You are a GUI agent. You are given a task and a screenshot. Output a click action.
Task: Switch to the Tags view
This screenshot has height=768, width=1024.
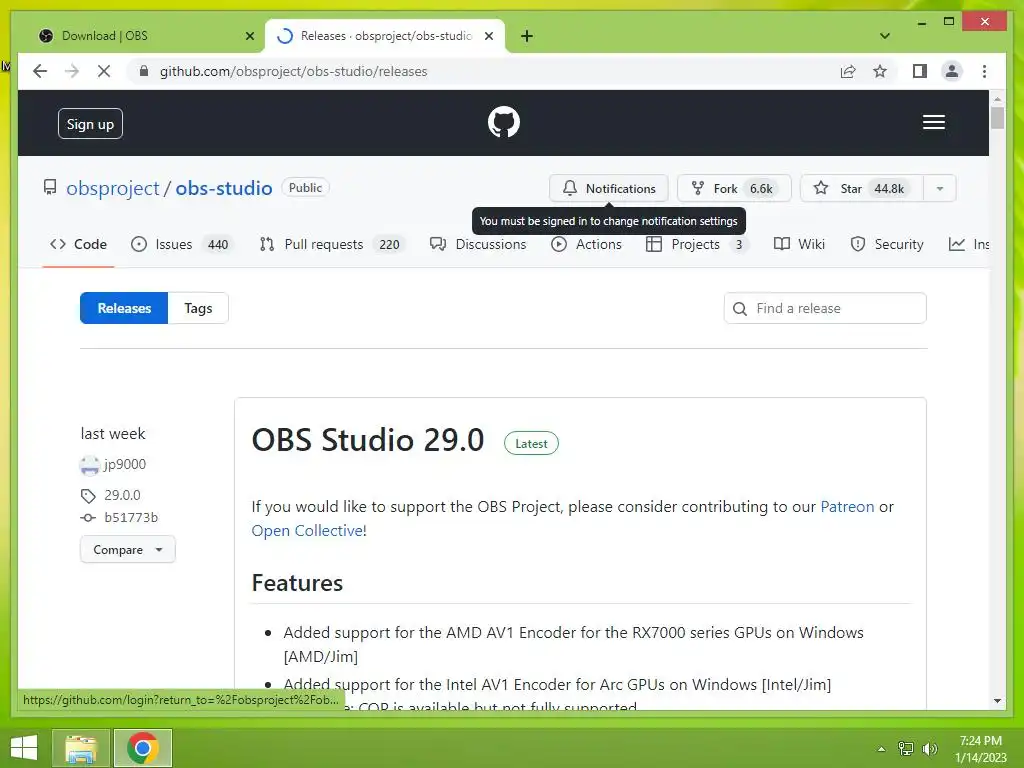(x=198, y=308)
